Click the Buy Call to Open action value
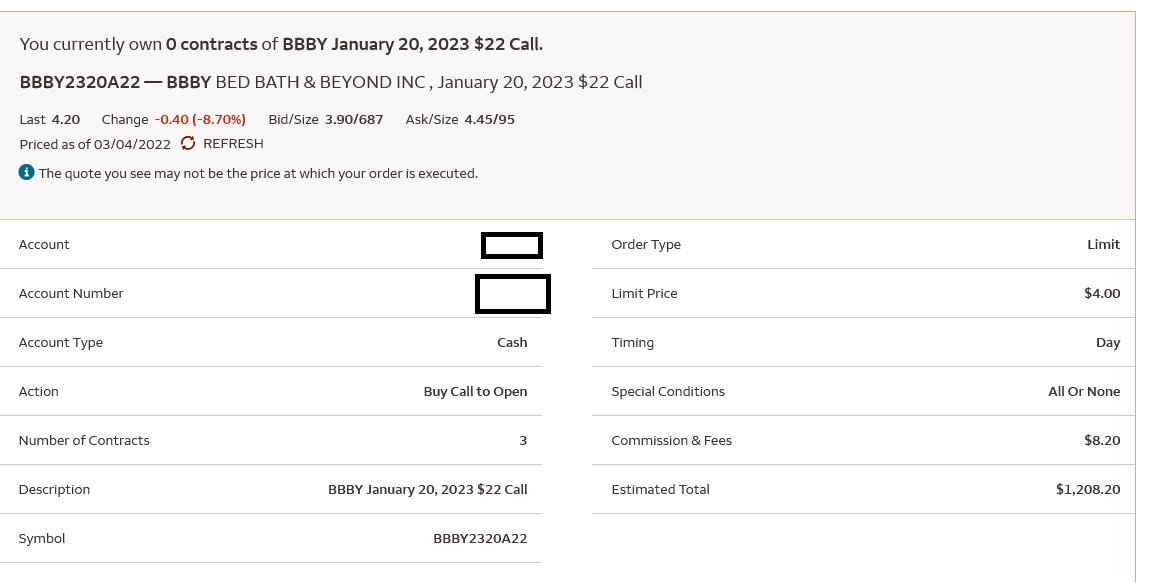1154x583 pixels. pyautogui.click(x=475, y=392)
